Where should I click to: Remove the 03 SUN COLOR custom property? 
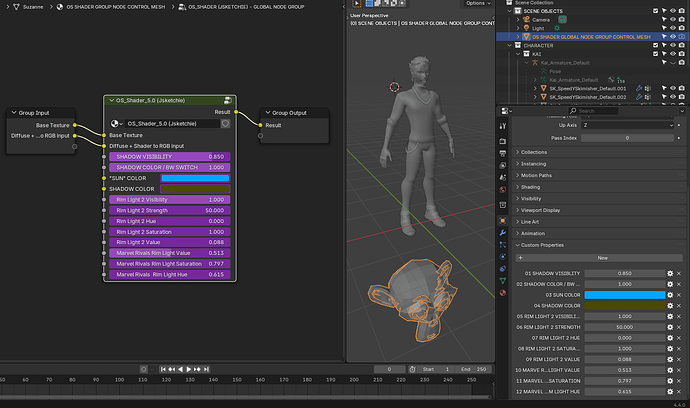coord(679,295)
